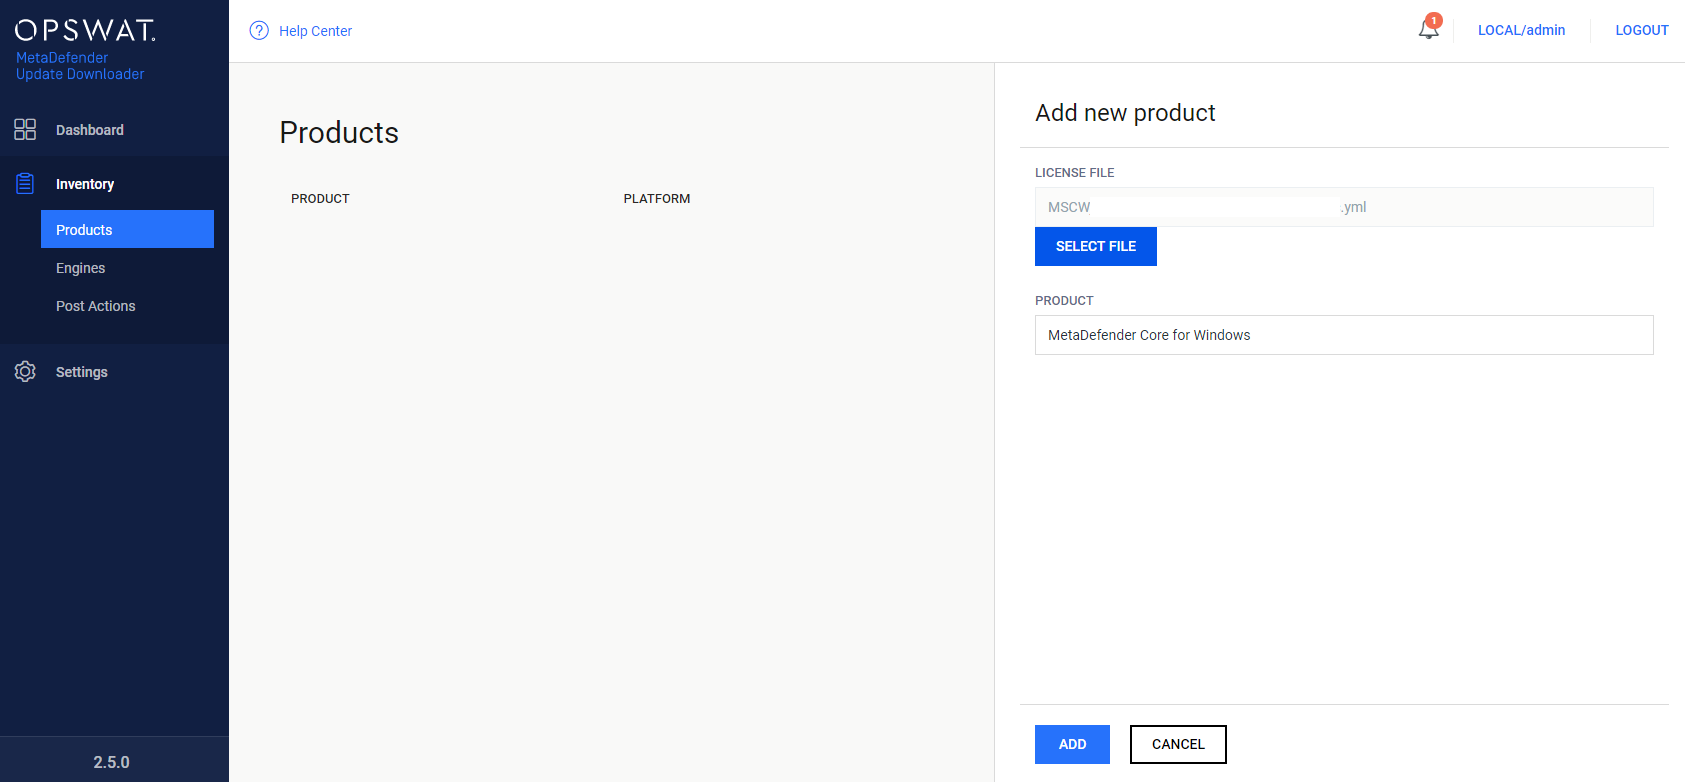
Task: Click the PRODUCT column header
Action: tap(320, 199)
